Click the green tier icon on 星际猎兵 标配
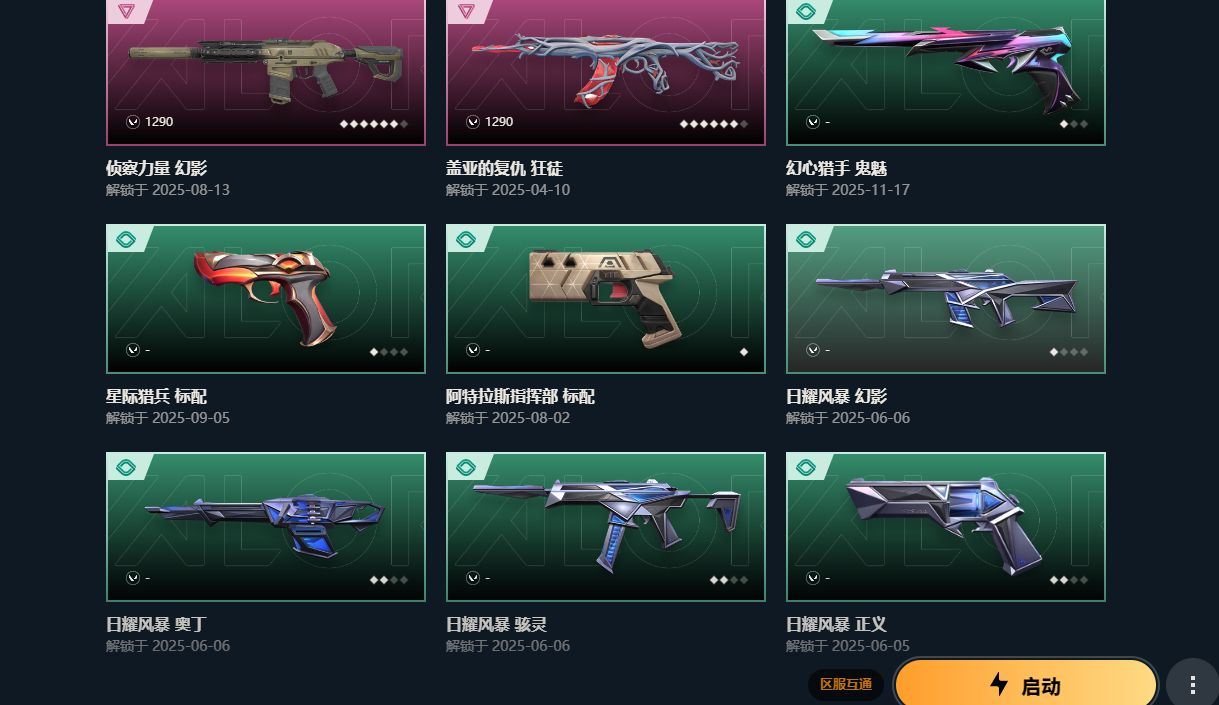The image size is (1219, 705). [126, 240]
